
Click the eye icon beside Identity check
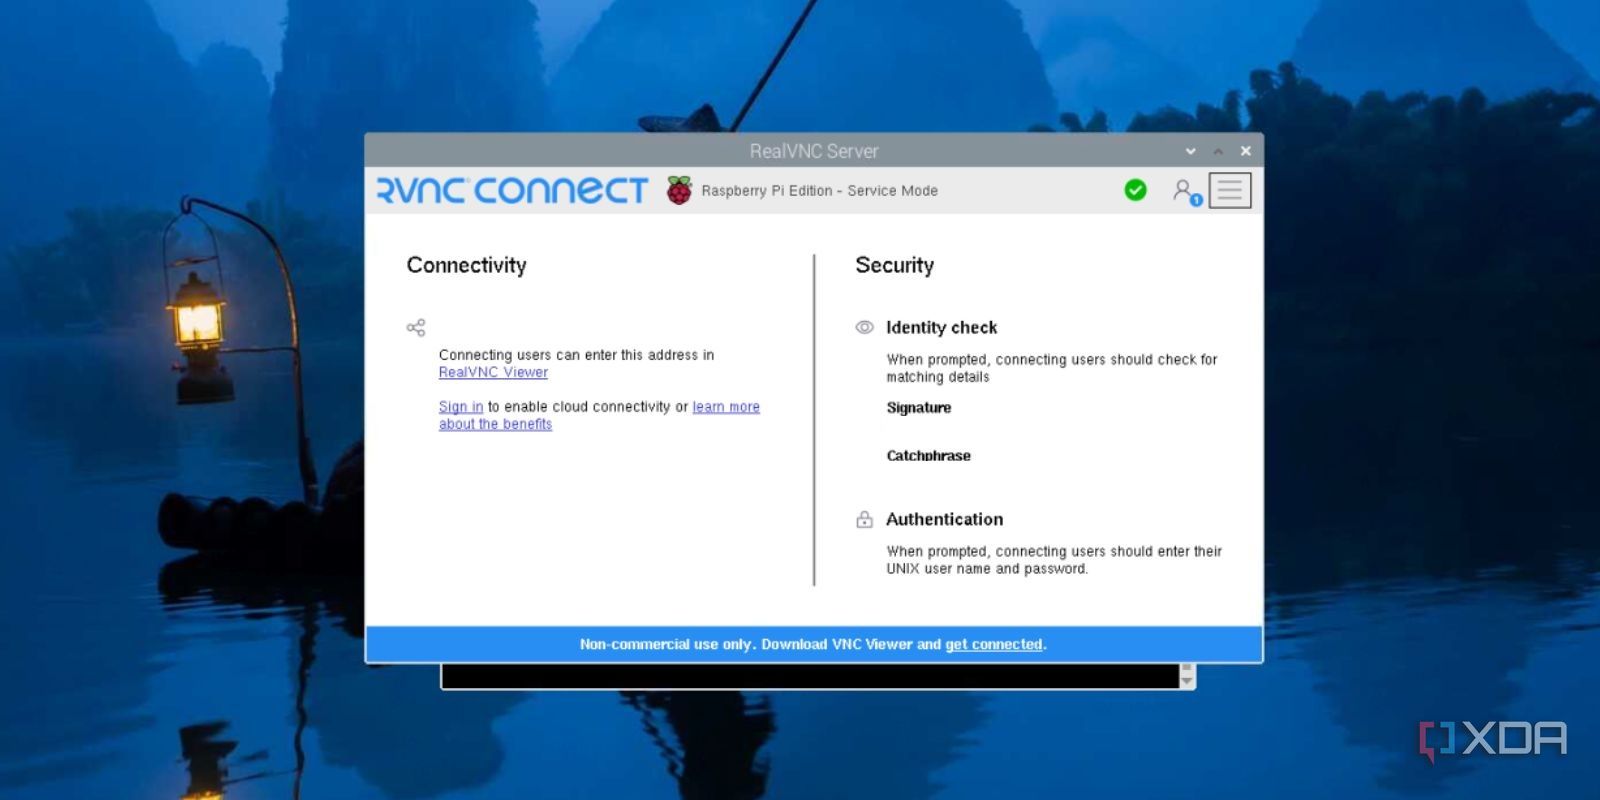[865, 327]
